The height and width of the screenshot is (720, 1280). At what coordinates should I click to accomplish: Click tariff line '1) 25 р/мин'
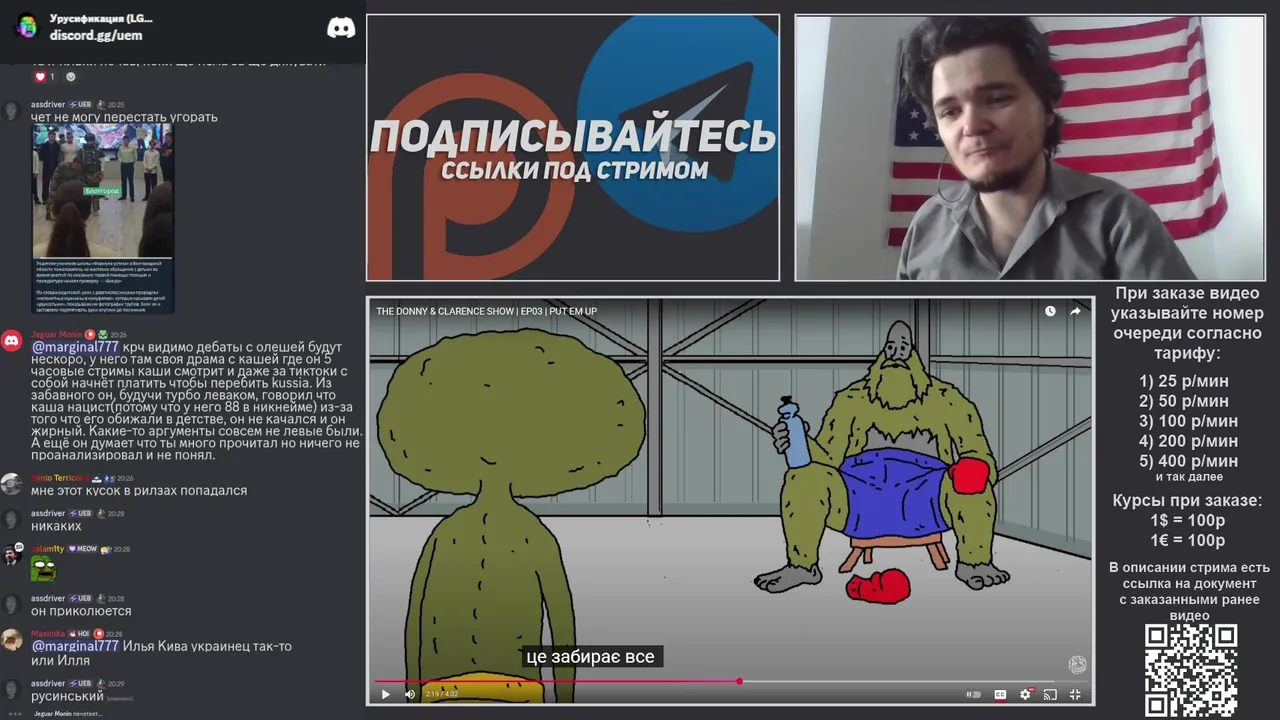point(1184,381)
